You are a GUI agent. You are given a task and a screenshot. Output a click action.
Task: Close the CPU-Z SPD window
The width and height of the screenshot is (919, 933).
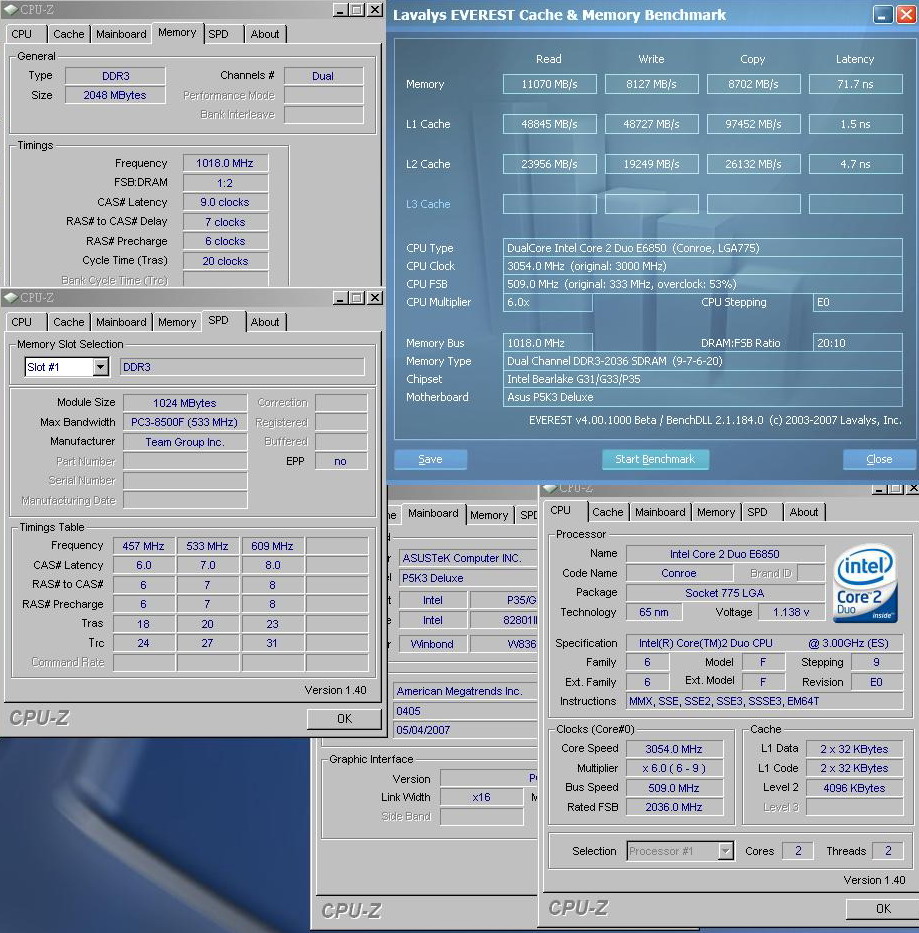click(374, 298)
